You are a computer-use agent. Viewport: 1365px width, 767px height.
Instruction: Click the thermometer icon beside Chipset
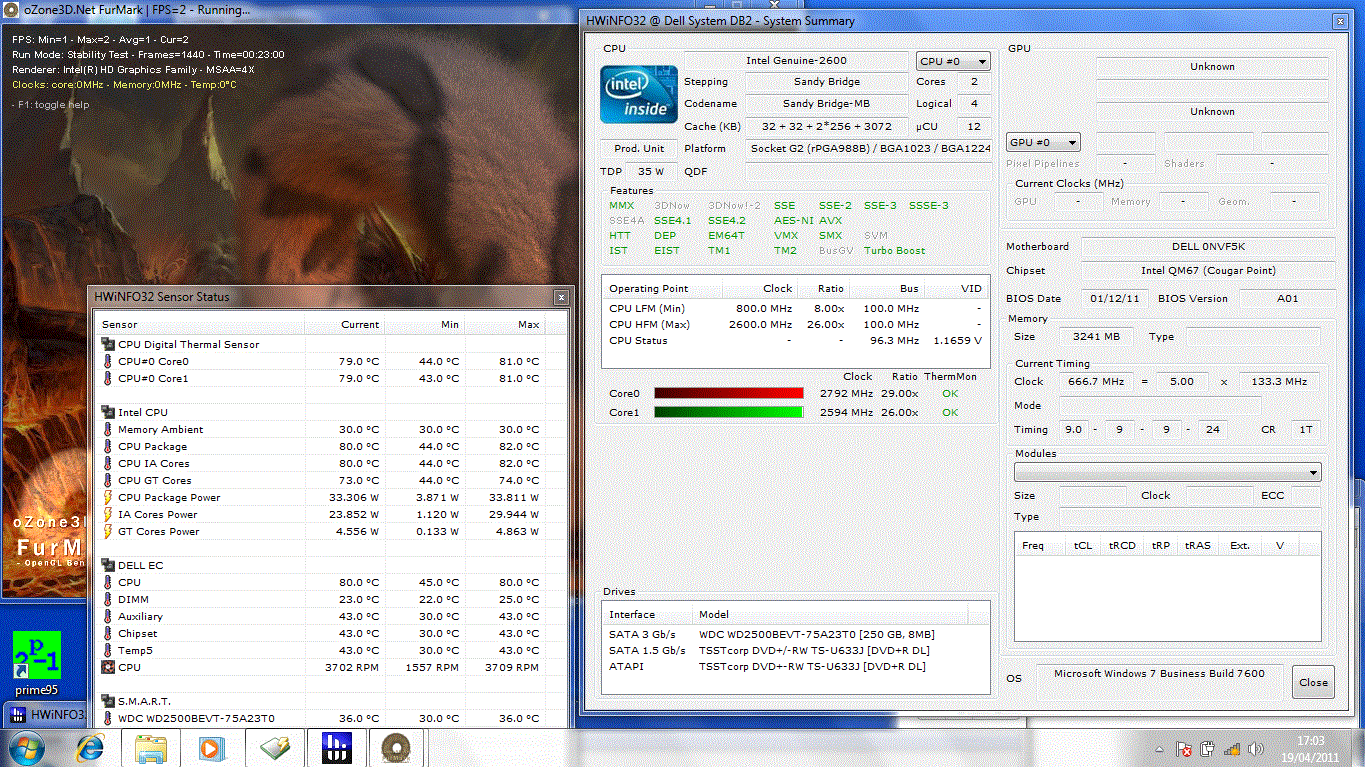108,634
